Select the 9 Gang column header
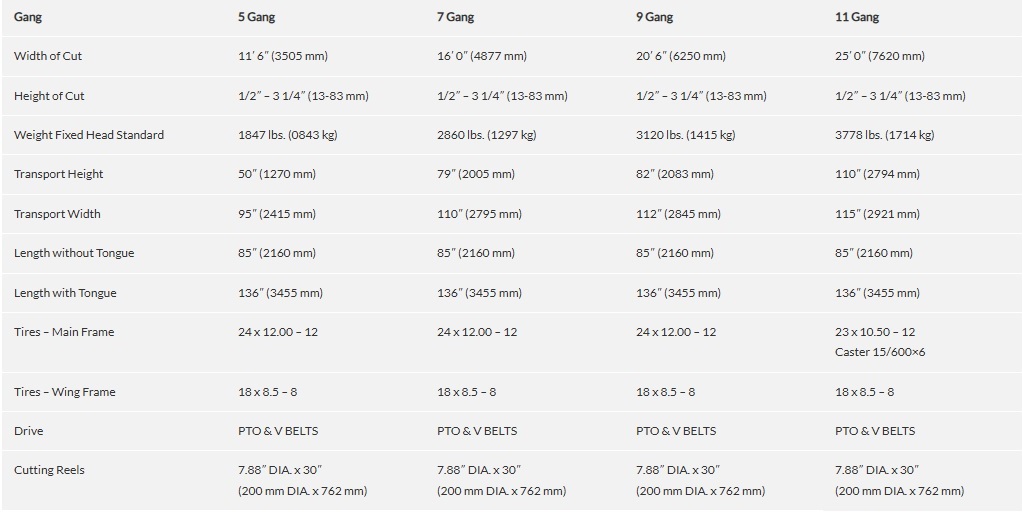 654,17
